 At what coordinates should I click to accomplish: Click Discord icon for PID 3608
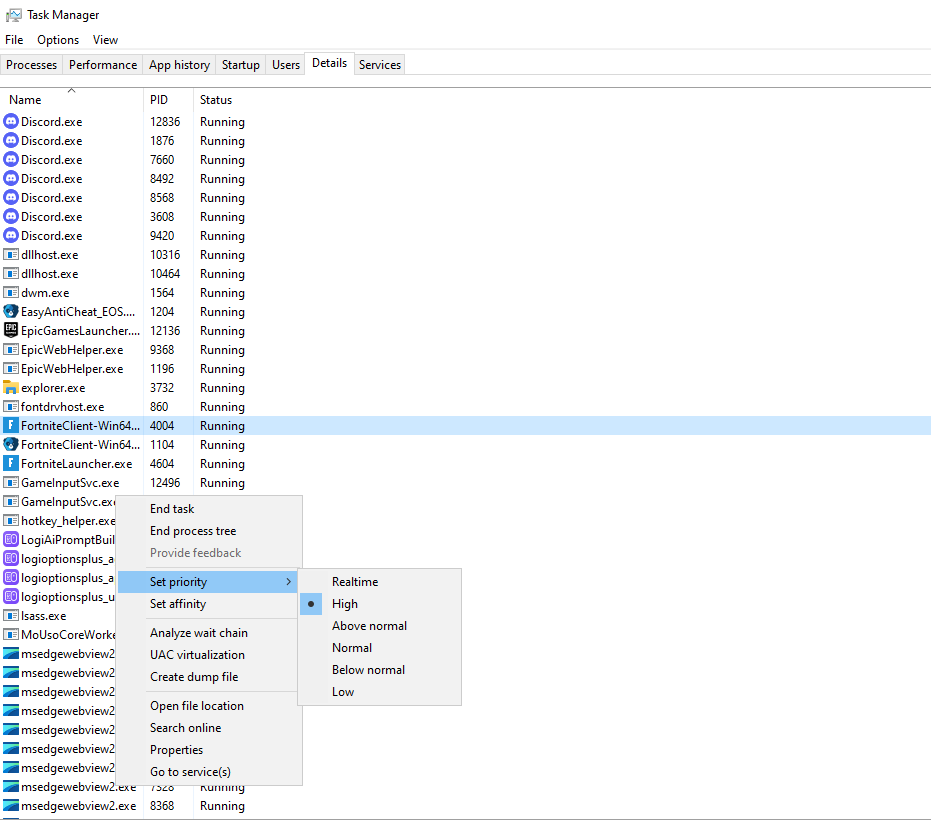(x=11, y=217)
